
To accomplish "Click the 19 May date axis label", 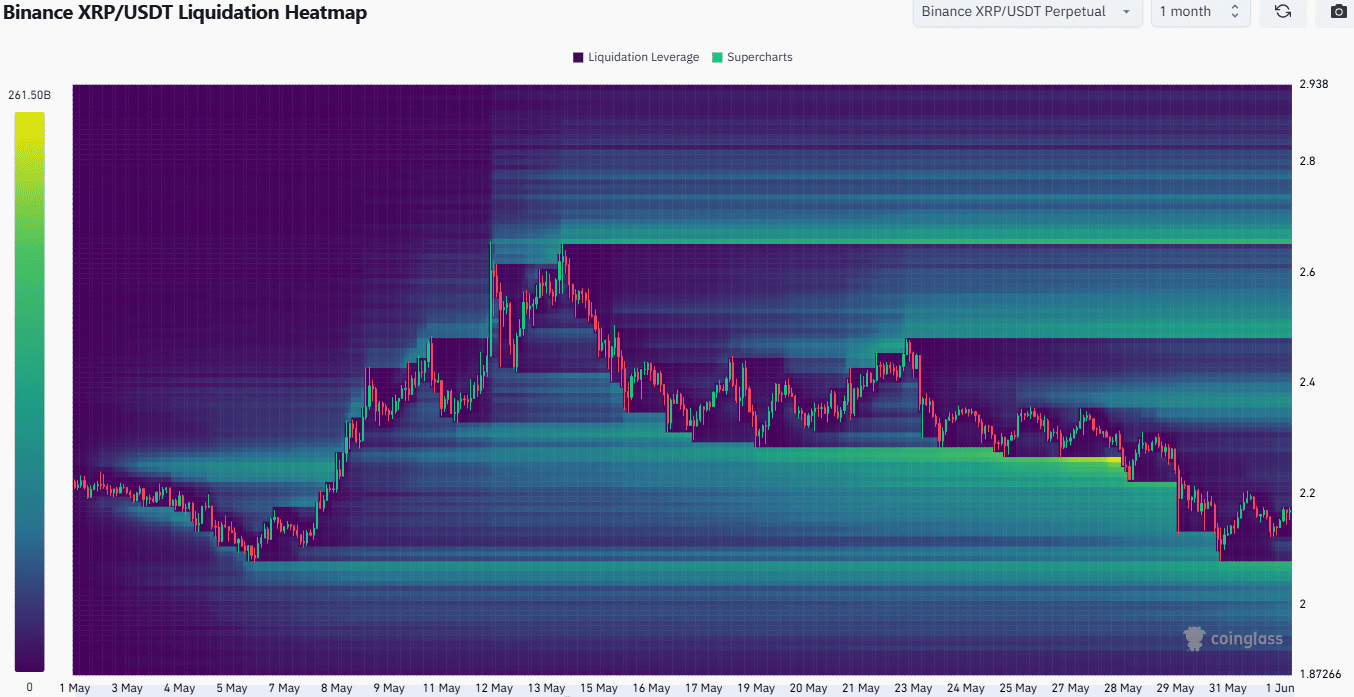I will tap(754, 688).
